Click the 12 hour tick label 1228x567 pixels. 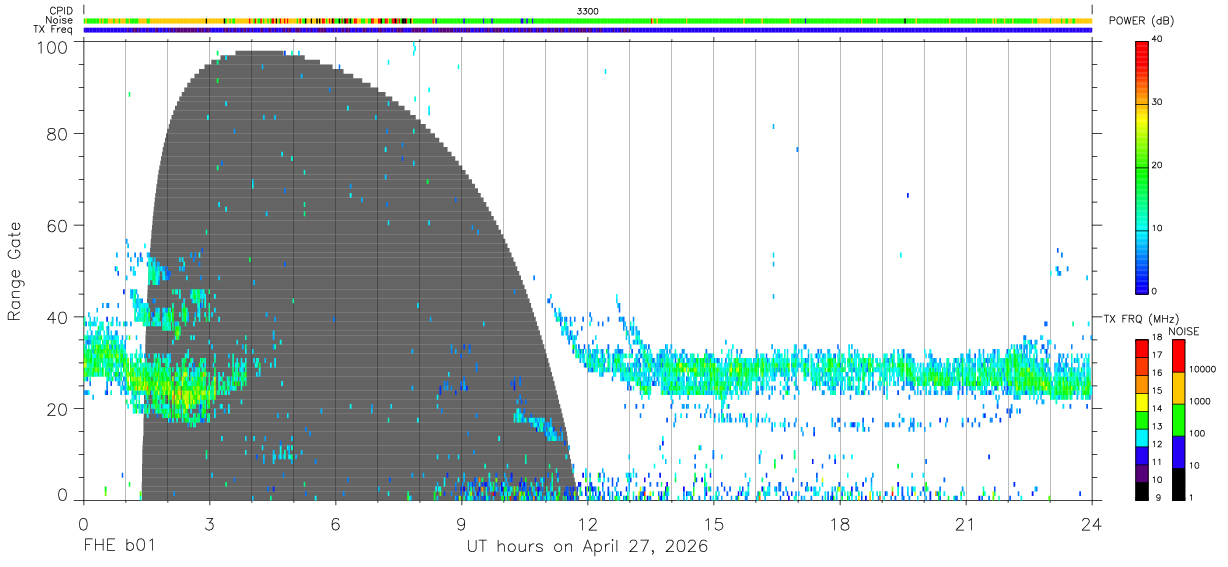[587, 524]
